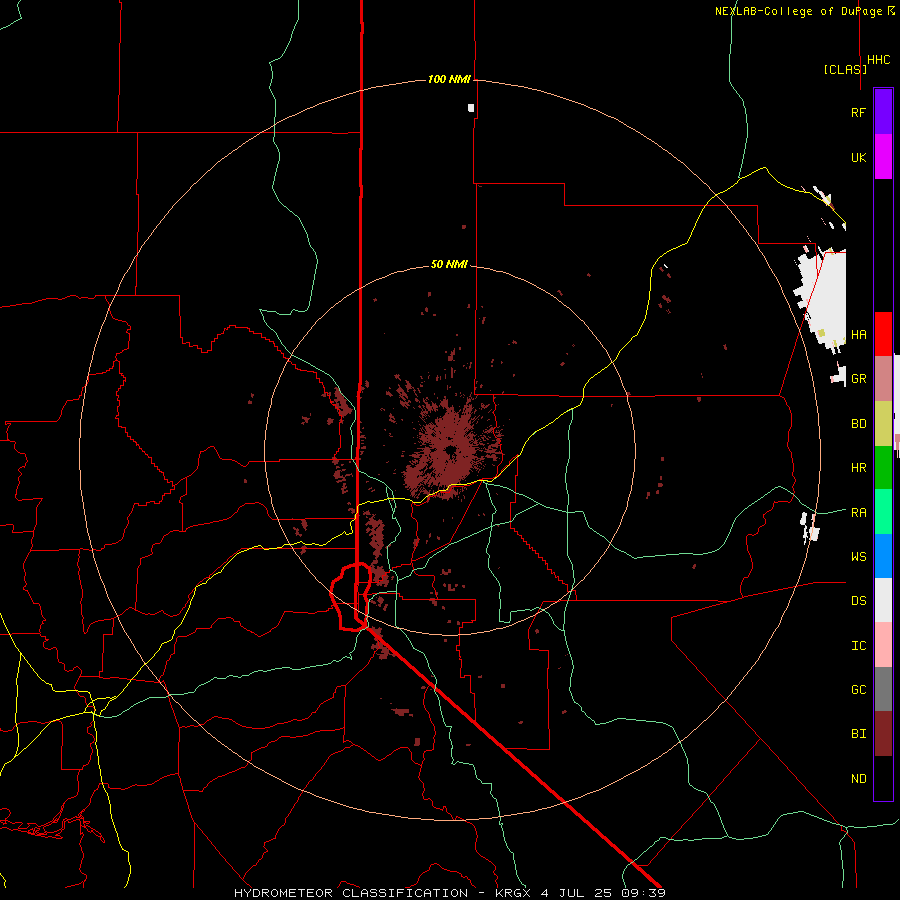Click the ND black legend swatch
Screen dimensions: 900x900
(x=883, y=778)
